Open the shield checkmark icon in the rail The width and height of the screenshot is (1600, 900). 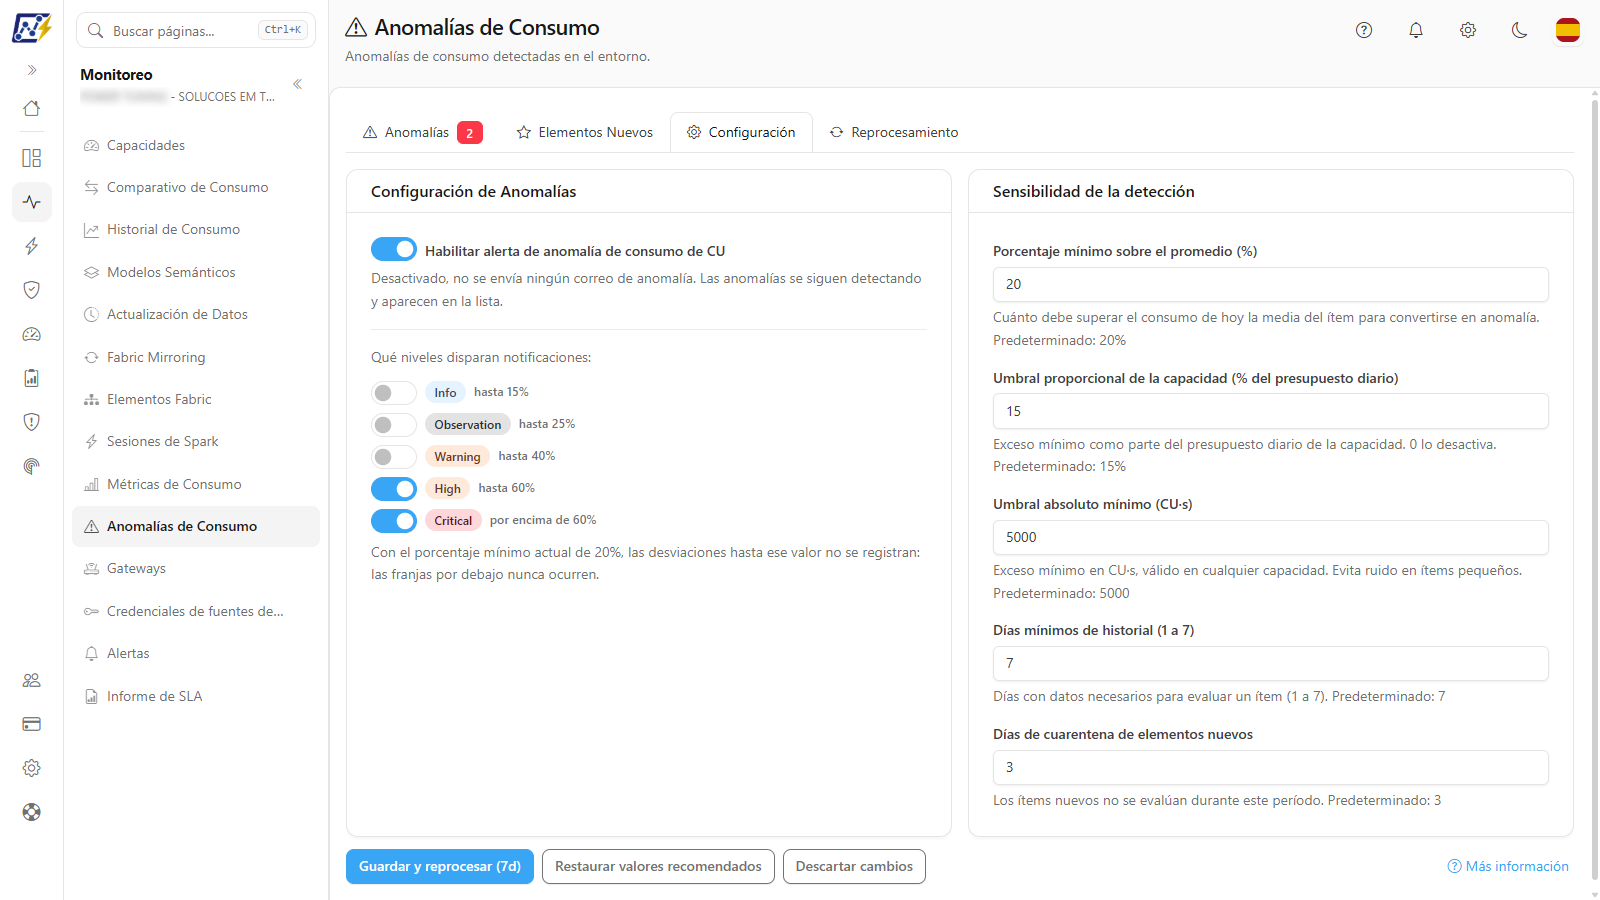pos(32,290)
